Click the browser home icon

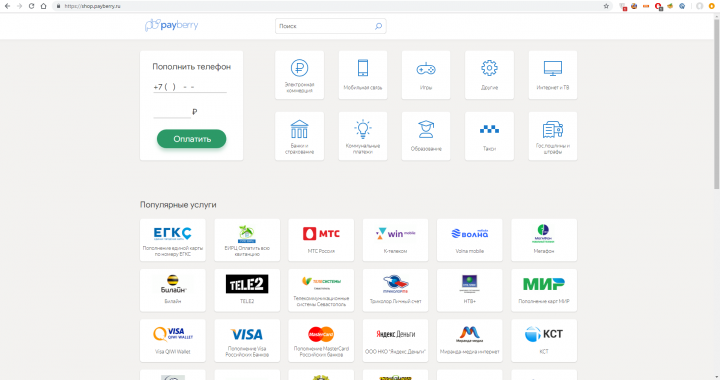(43, 6)
